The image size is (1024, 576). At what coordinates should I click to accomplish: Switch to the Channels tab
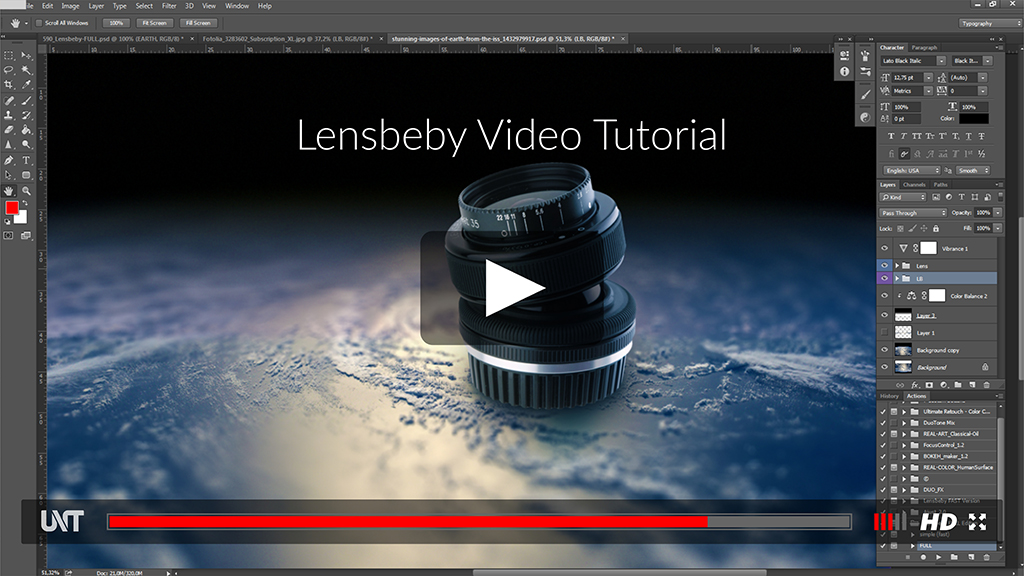point(914,185)
